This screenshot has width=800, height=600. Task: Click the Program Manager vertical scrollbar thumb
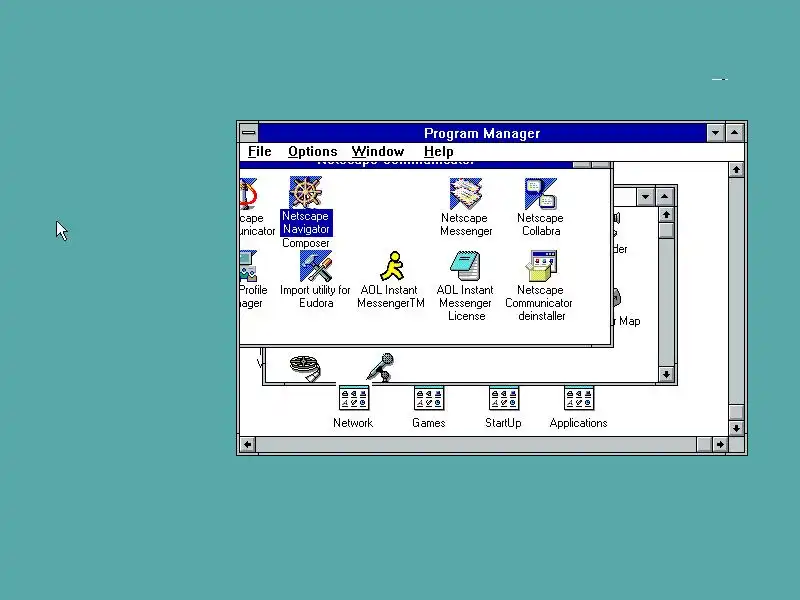(736, 413)
